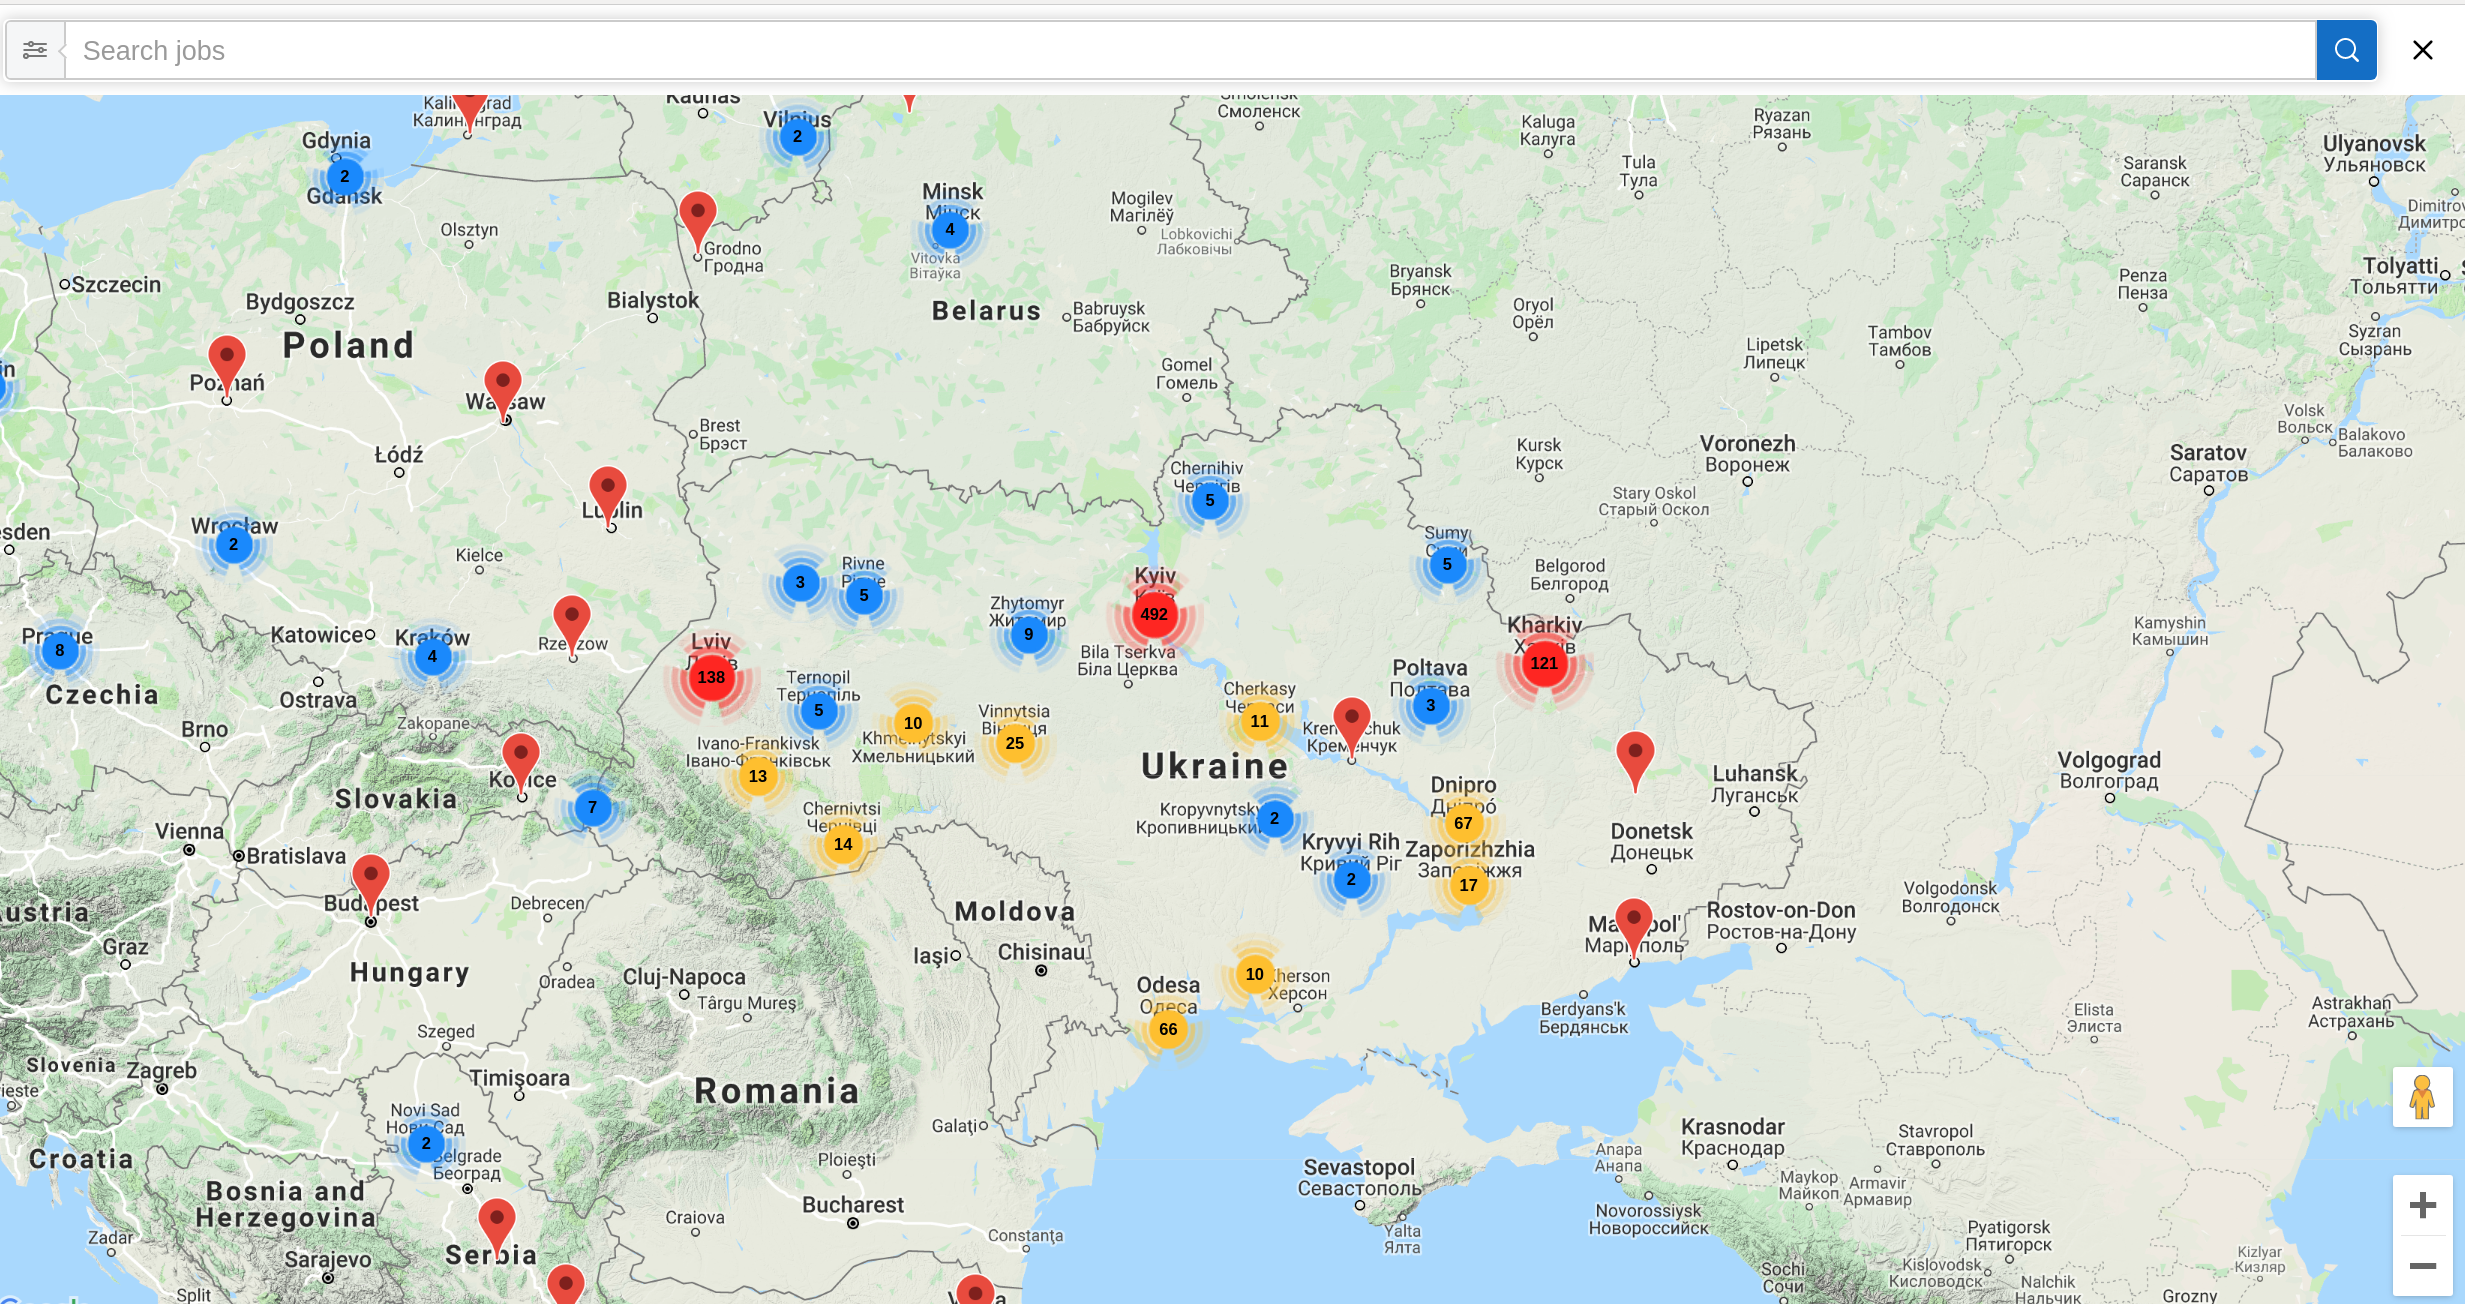Zoom out using the minus button
This screenshot has height=1304, width=2465.
tap(2422, 1266)
